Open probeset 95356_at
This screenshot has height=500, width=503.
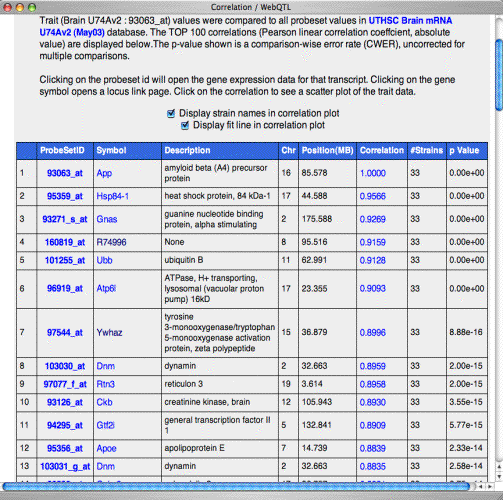65,448
